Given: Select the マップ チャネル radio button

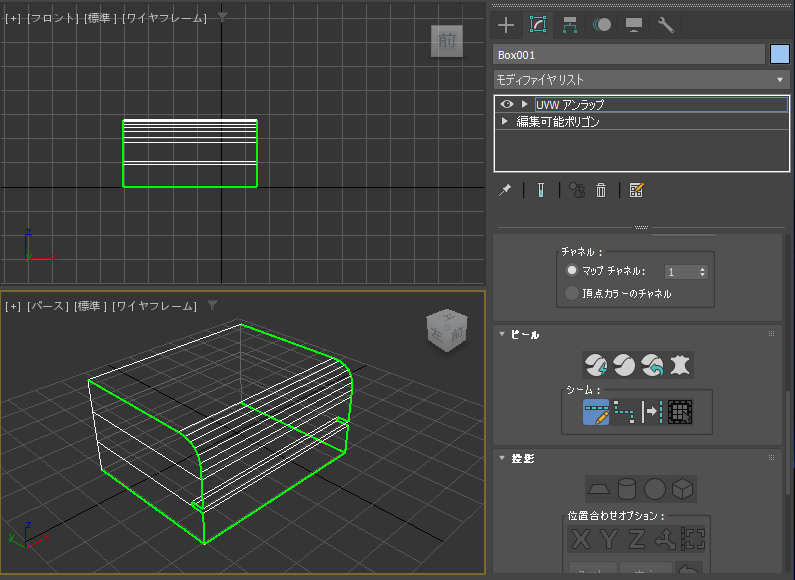Looking at the screenshot, I should [x=571, y=271].
